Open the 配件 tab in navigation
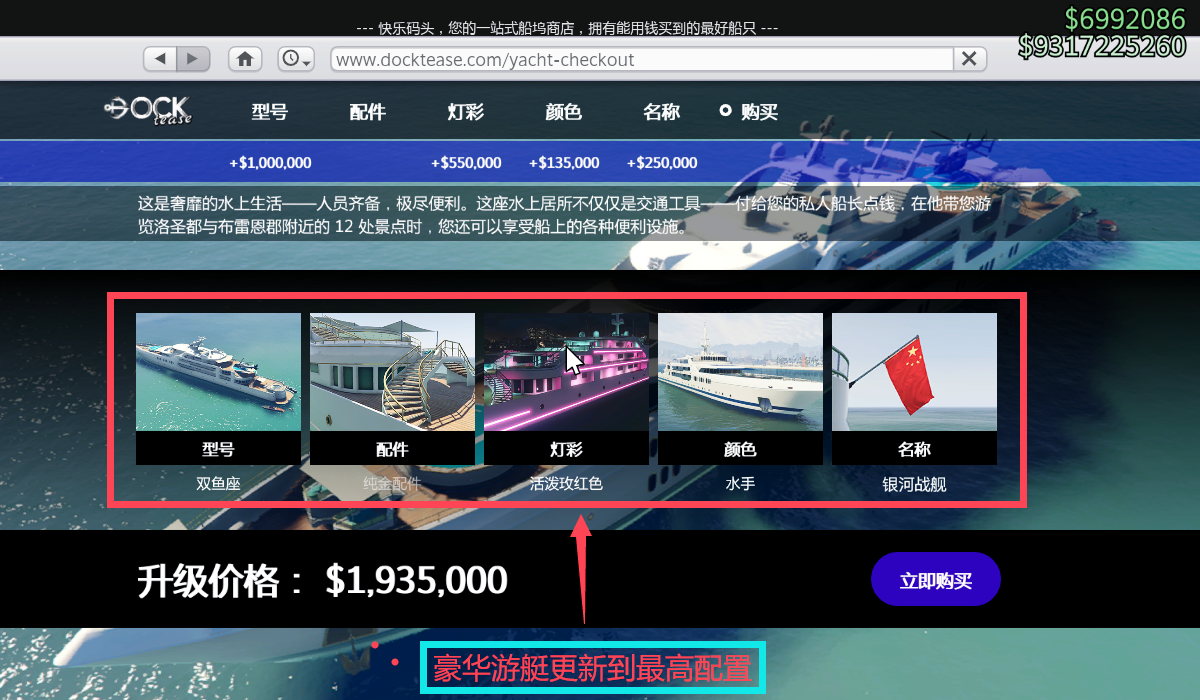This screenshot has height=700, width=1200. pos(368,112)
